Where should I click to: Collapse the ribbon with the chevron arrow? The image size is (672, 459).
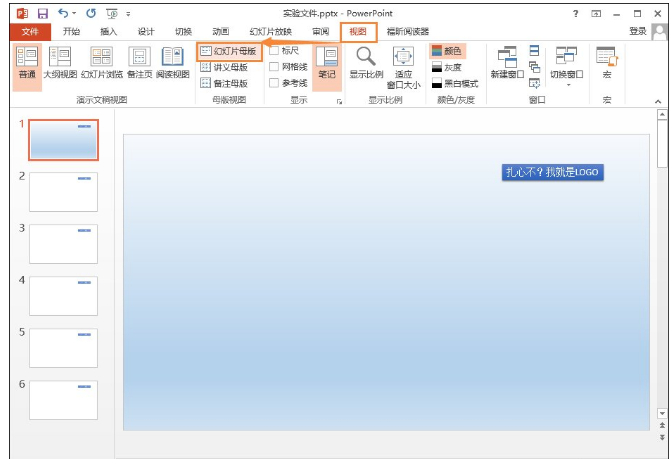pyautogui.click(x=657, y=101)
